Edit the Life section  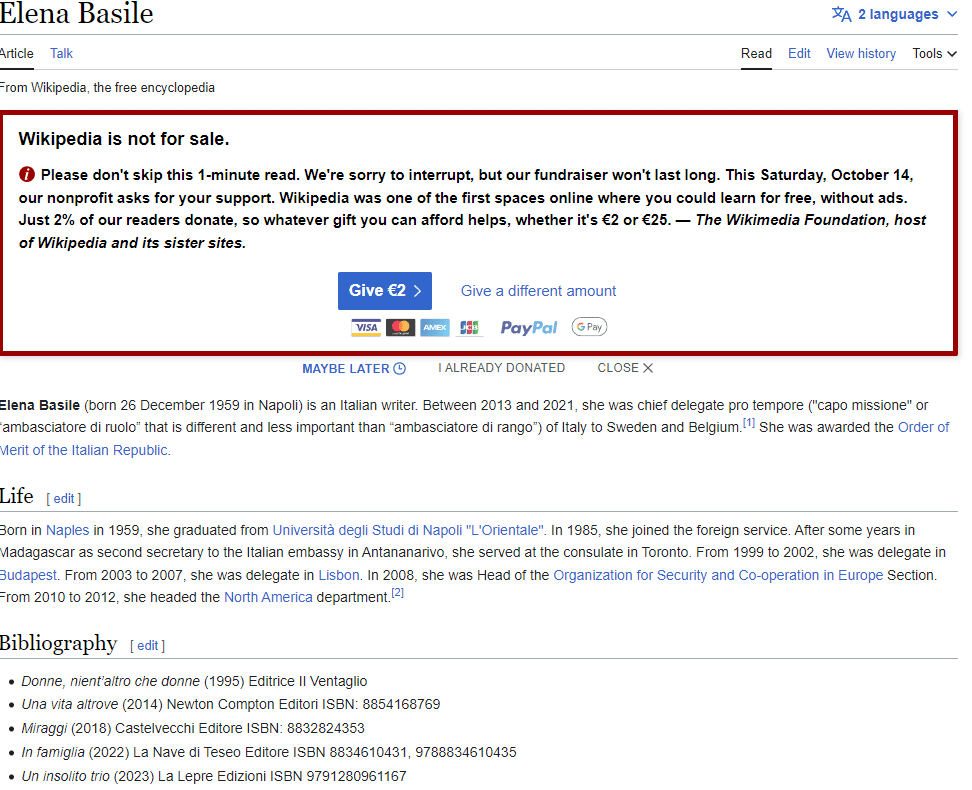coord(64,499)
